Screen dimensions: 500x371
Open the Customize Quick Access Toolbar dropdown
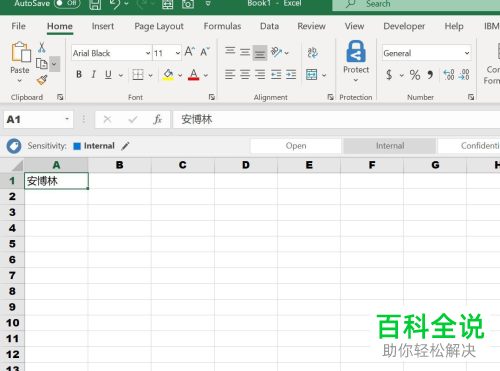click(208, 4)
